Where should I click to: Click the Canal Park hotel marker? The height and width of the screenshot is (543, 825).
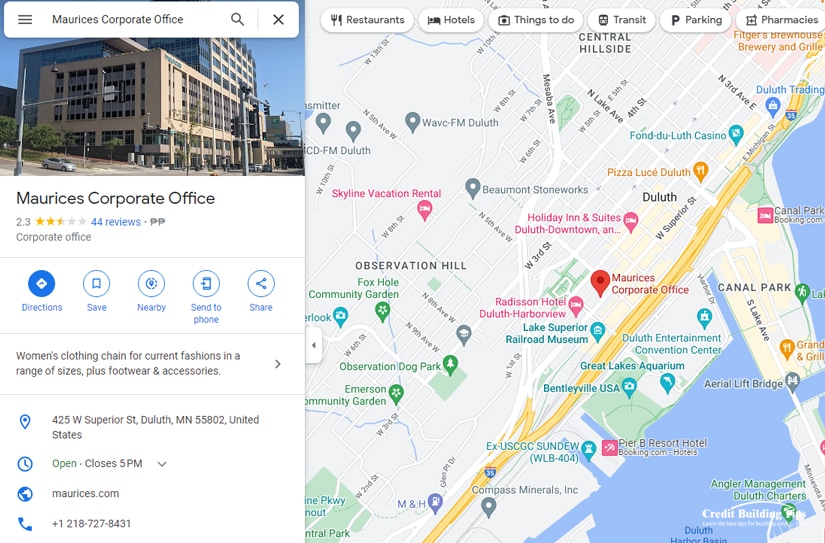(x=765, y=215)
